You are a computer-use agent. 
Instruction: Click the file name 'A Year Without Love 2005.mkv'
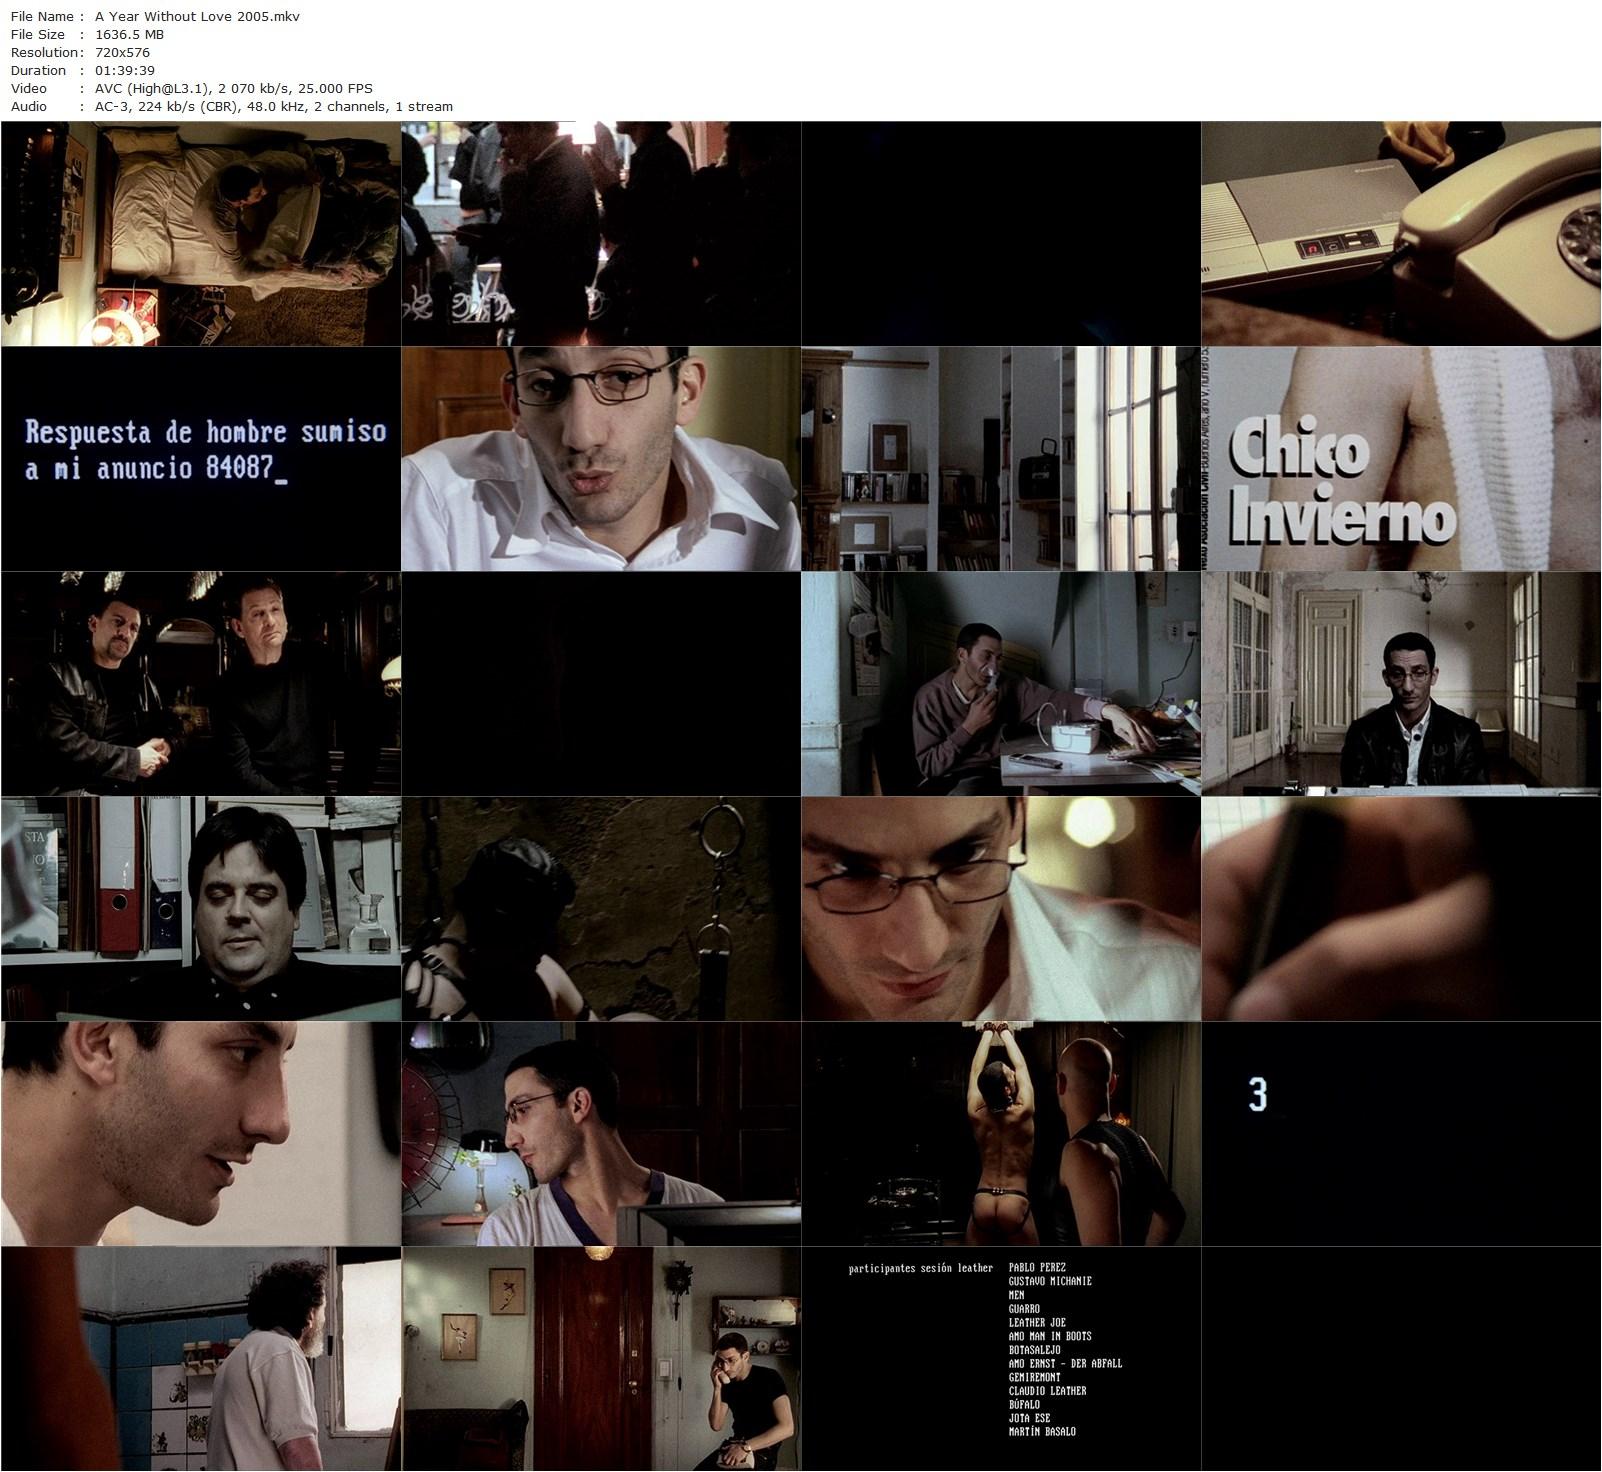coord(197,16)
